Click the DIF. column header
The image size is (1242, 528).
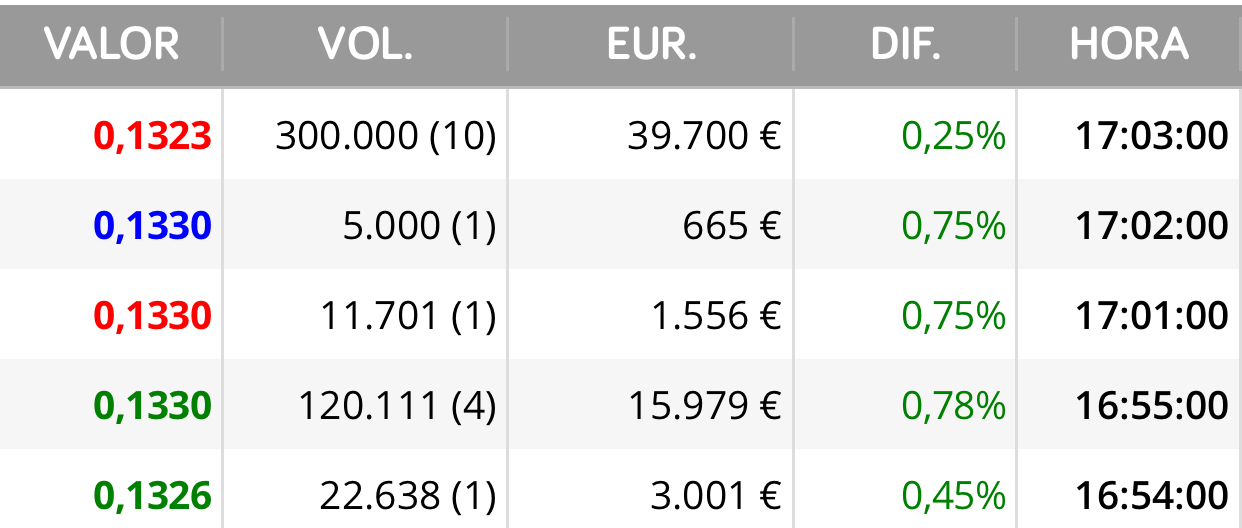pos(906,44)
